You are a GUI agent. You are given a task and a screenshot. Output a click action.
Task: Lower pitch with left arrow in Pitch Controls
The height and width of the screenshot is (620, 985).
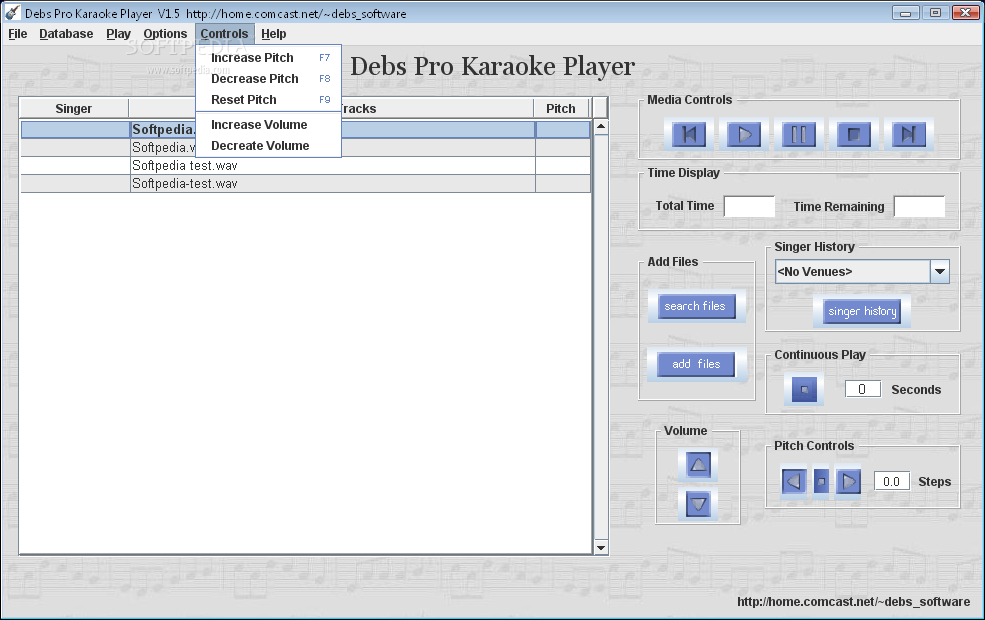pyautogui.click(x=794, y=482)
